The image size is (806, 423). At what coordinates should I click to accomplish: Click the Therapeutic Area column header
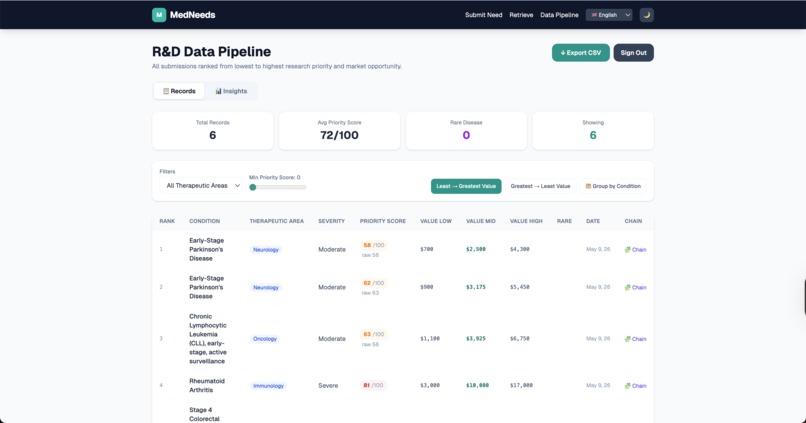coord(277,221)
